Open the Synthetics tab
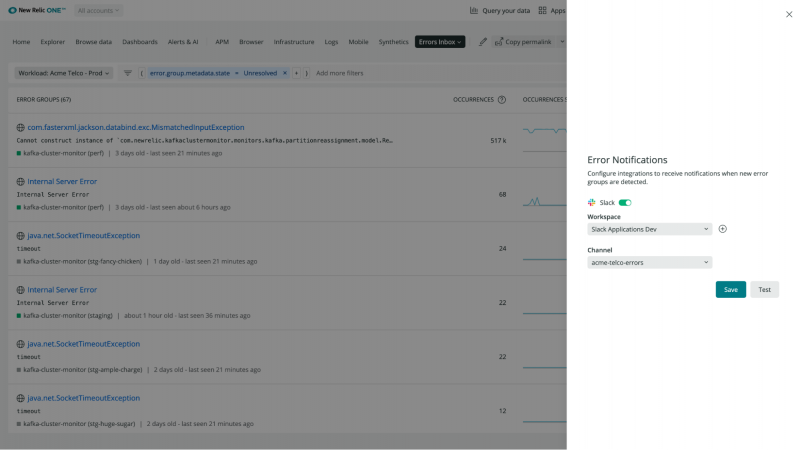The height and width of the screenshot is (450, 800). click(x=393, y=42)
